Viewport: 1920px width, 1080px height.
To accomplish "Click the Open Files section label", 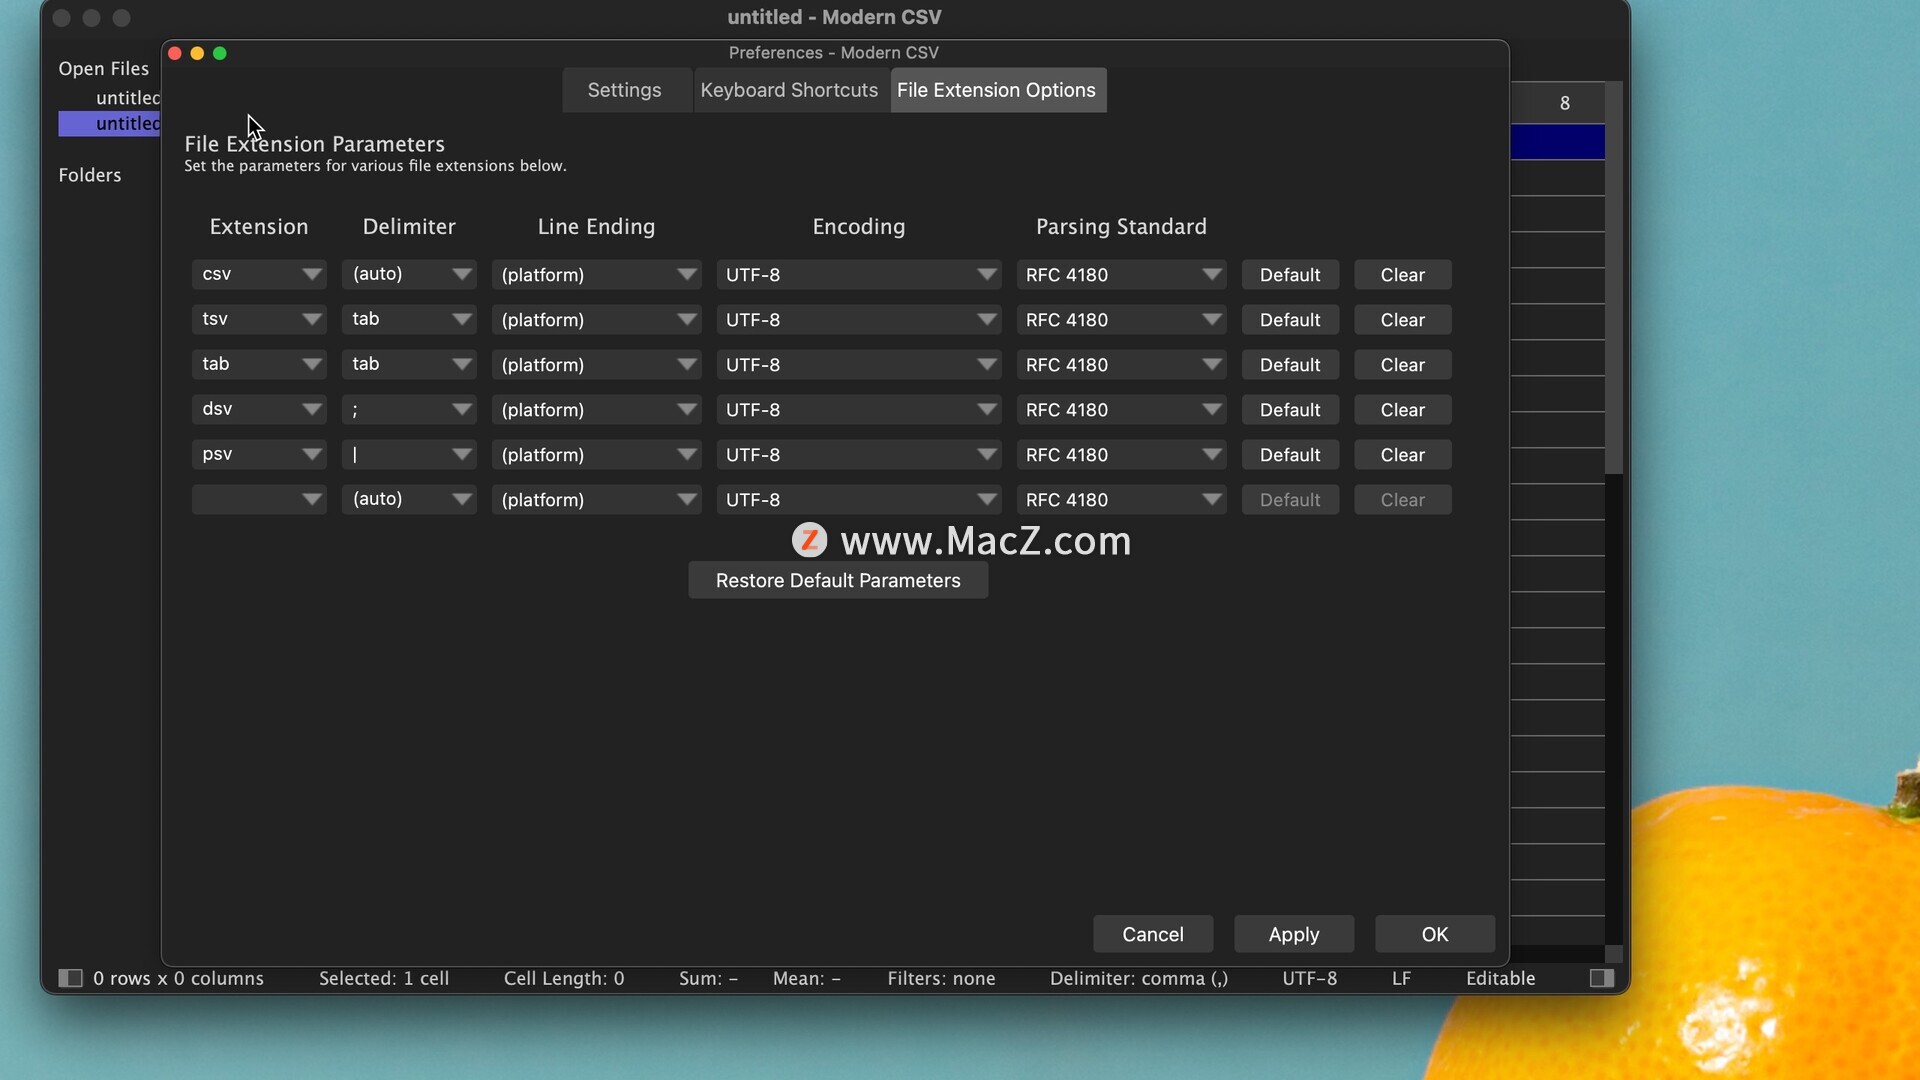I will [x=104, y=68].
